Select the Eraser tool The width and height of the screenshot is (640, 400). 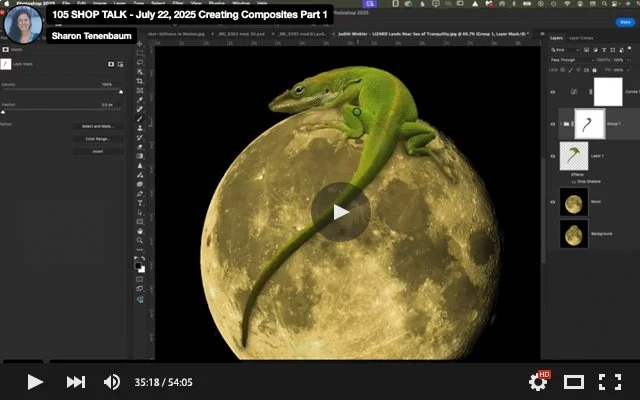click(140, 147)
